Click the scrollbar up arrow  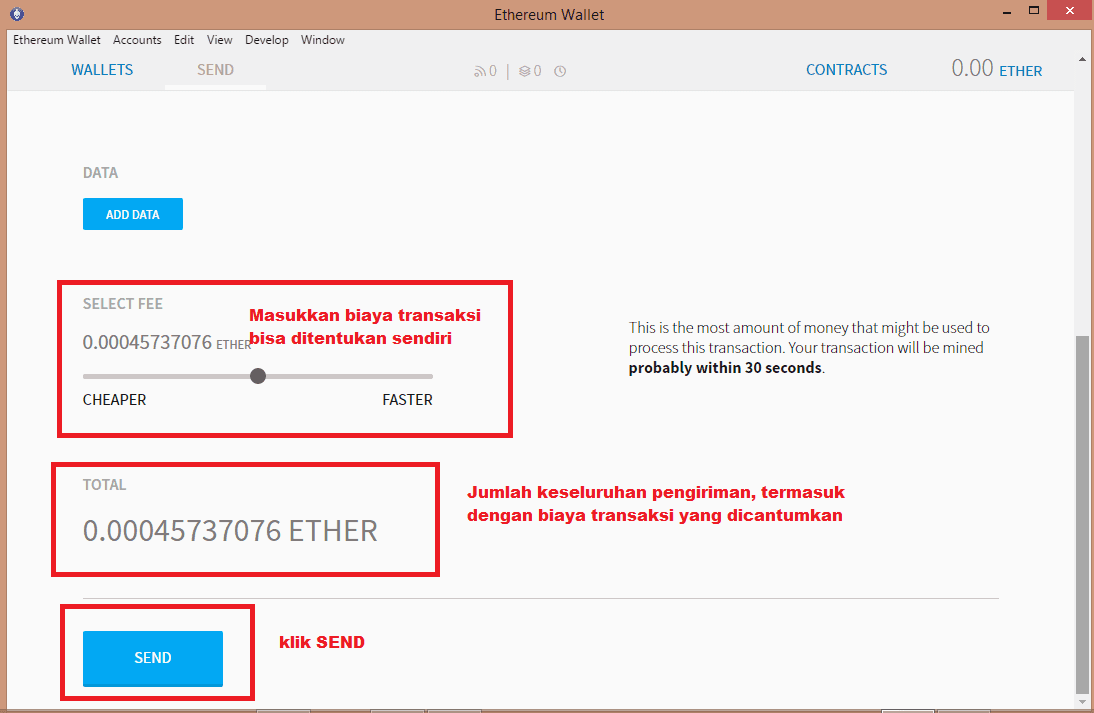click(x=1084, y=62)
